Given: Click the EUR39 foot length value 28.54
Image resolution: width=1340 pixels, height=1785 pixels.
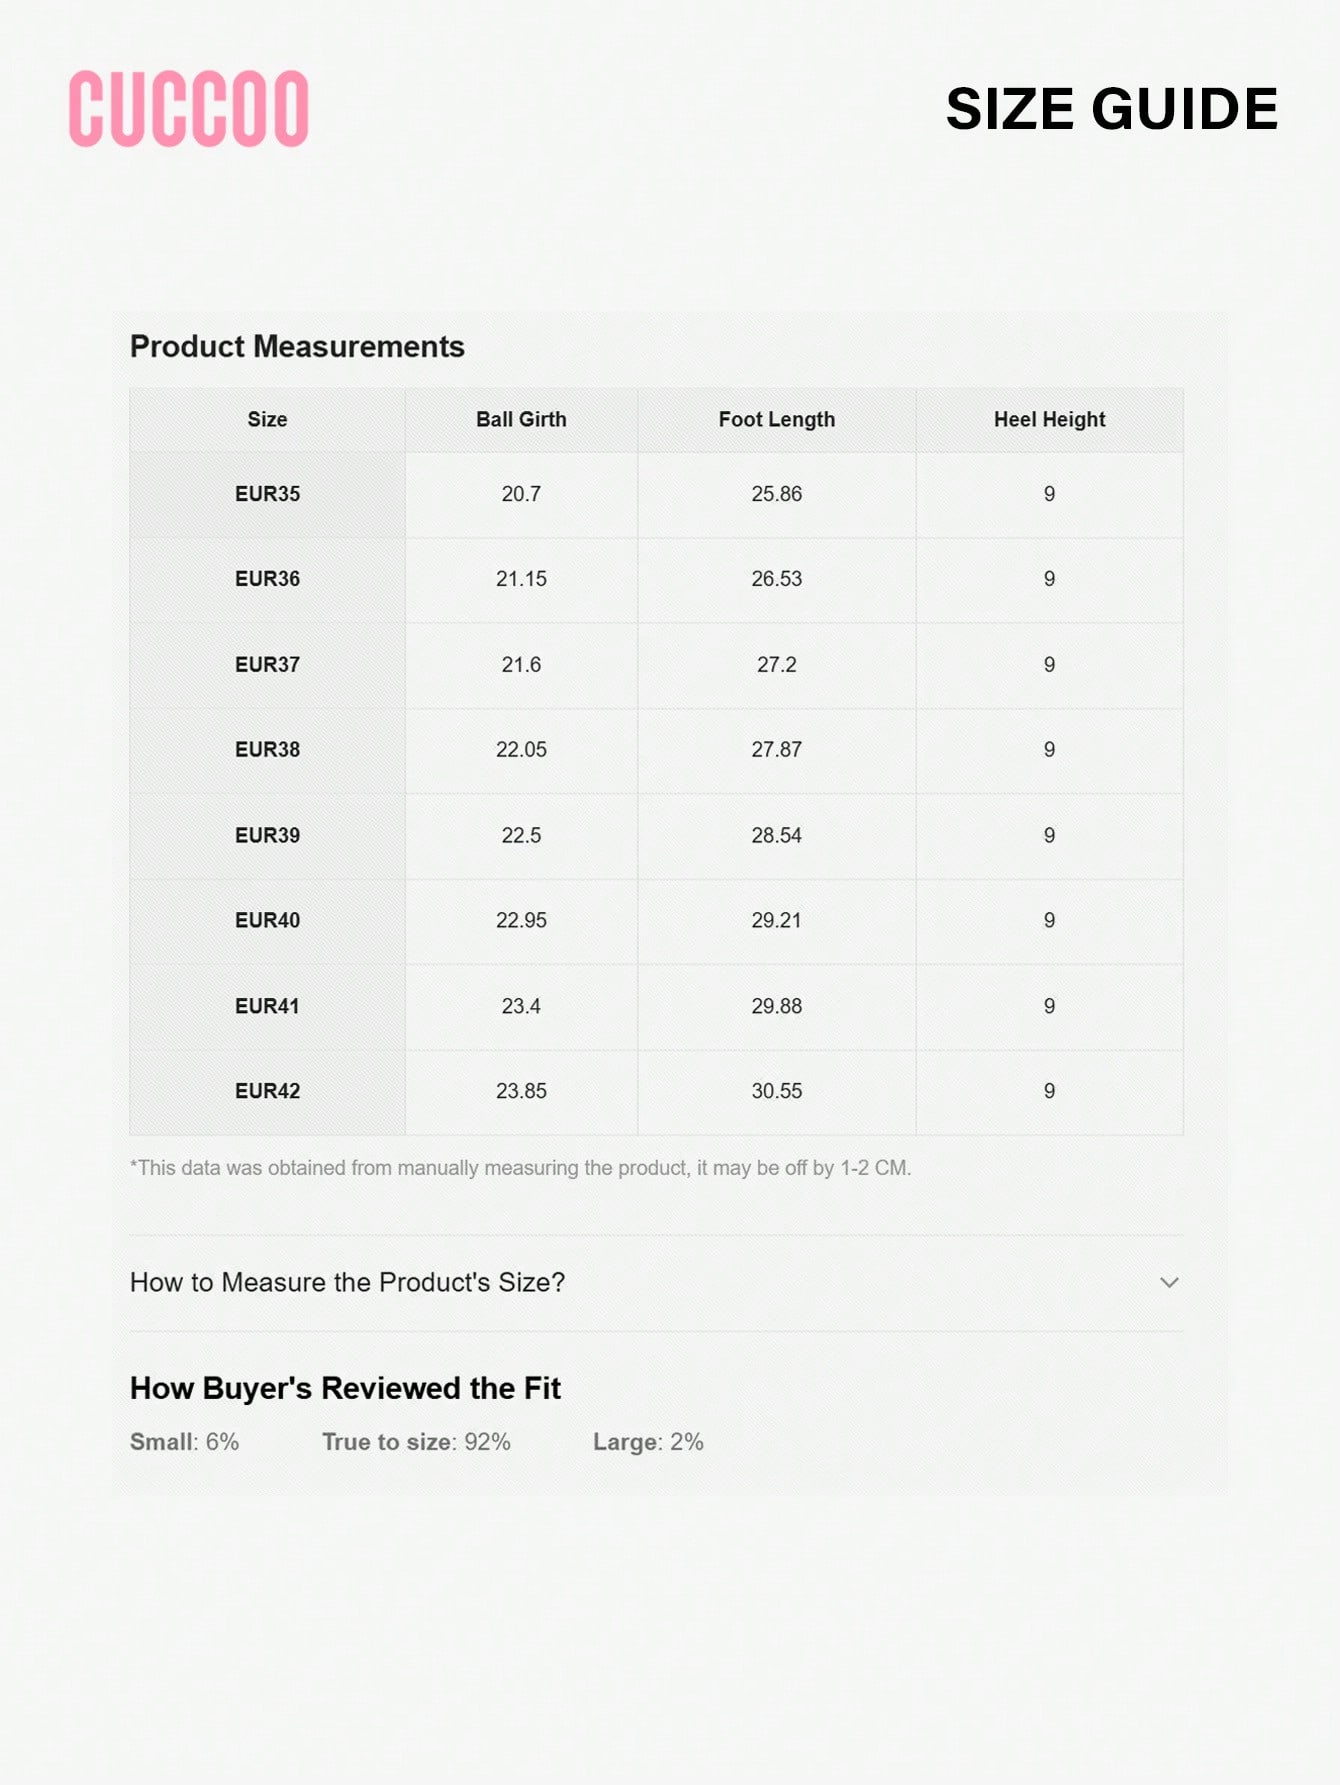Looking at the screenshot, I should [776, 835].
